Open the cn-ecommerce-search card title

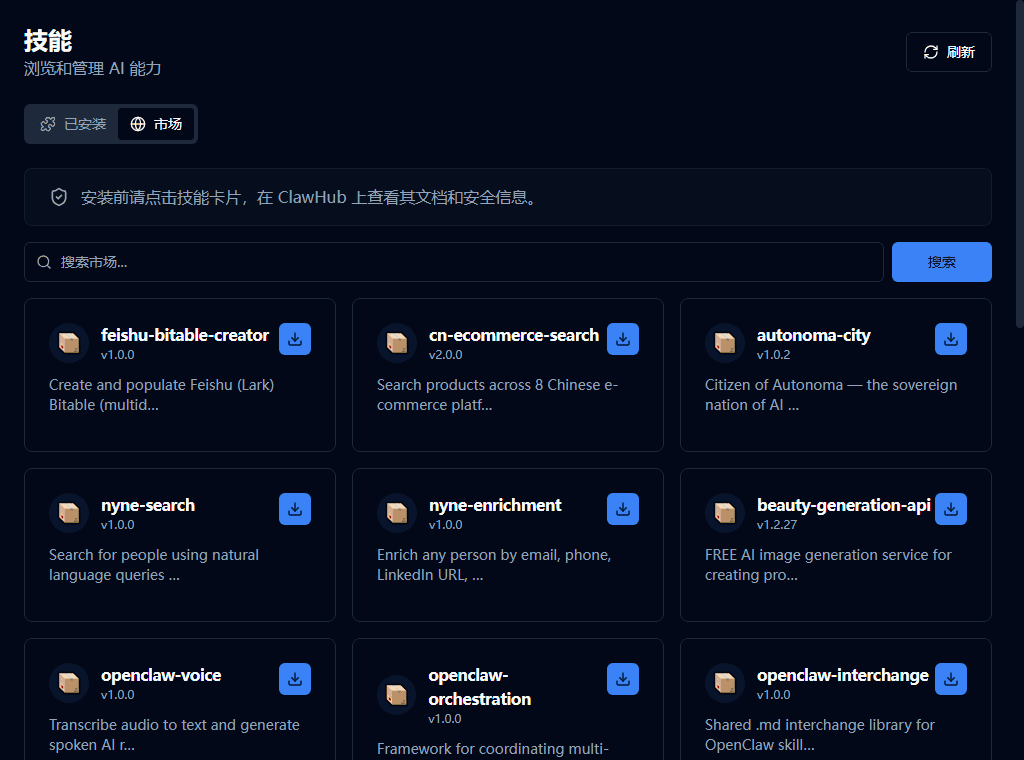tap(514, 335)
